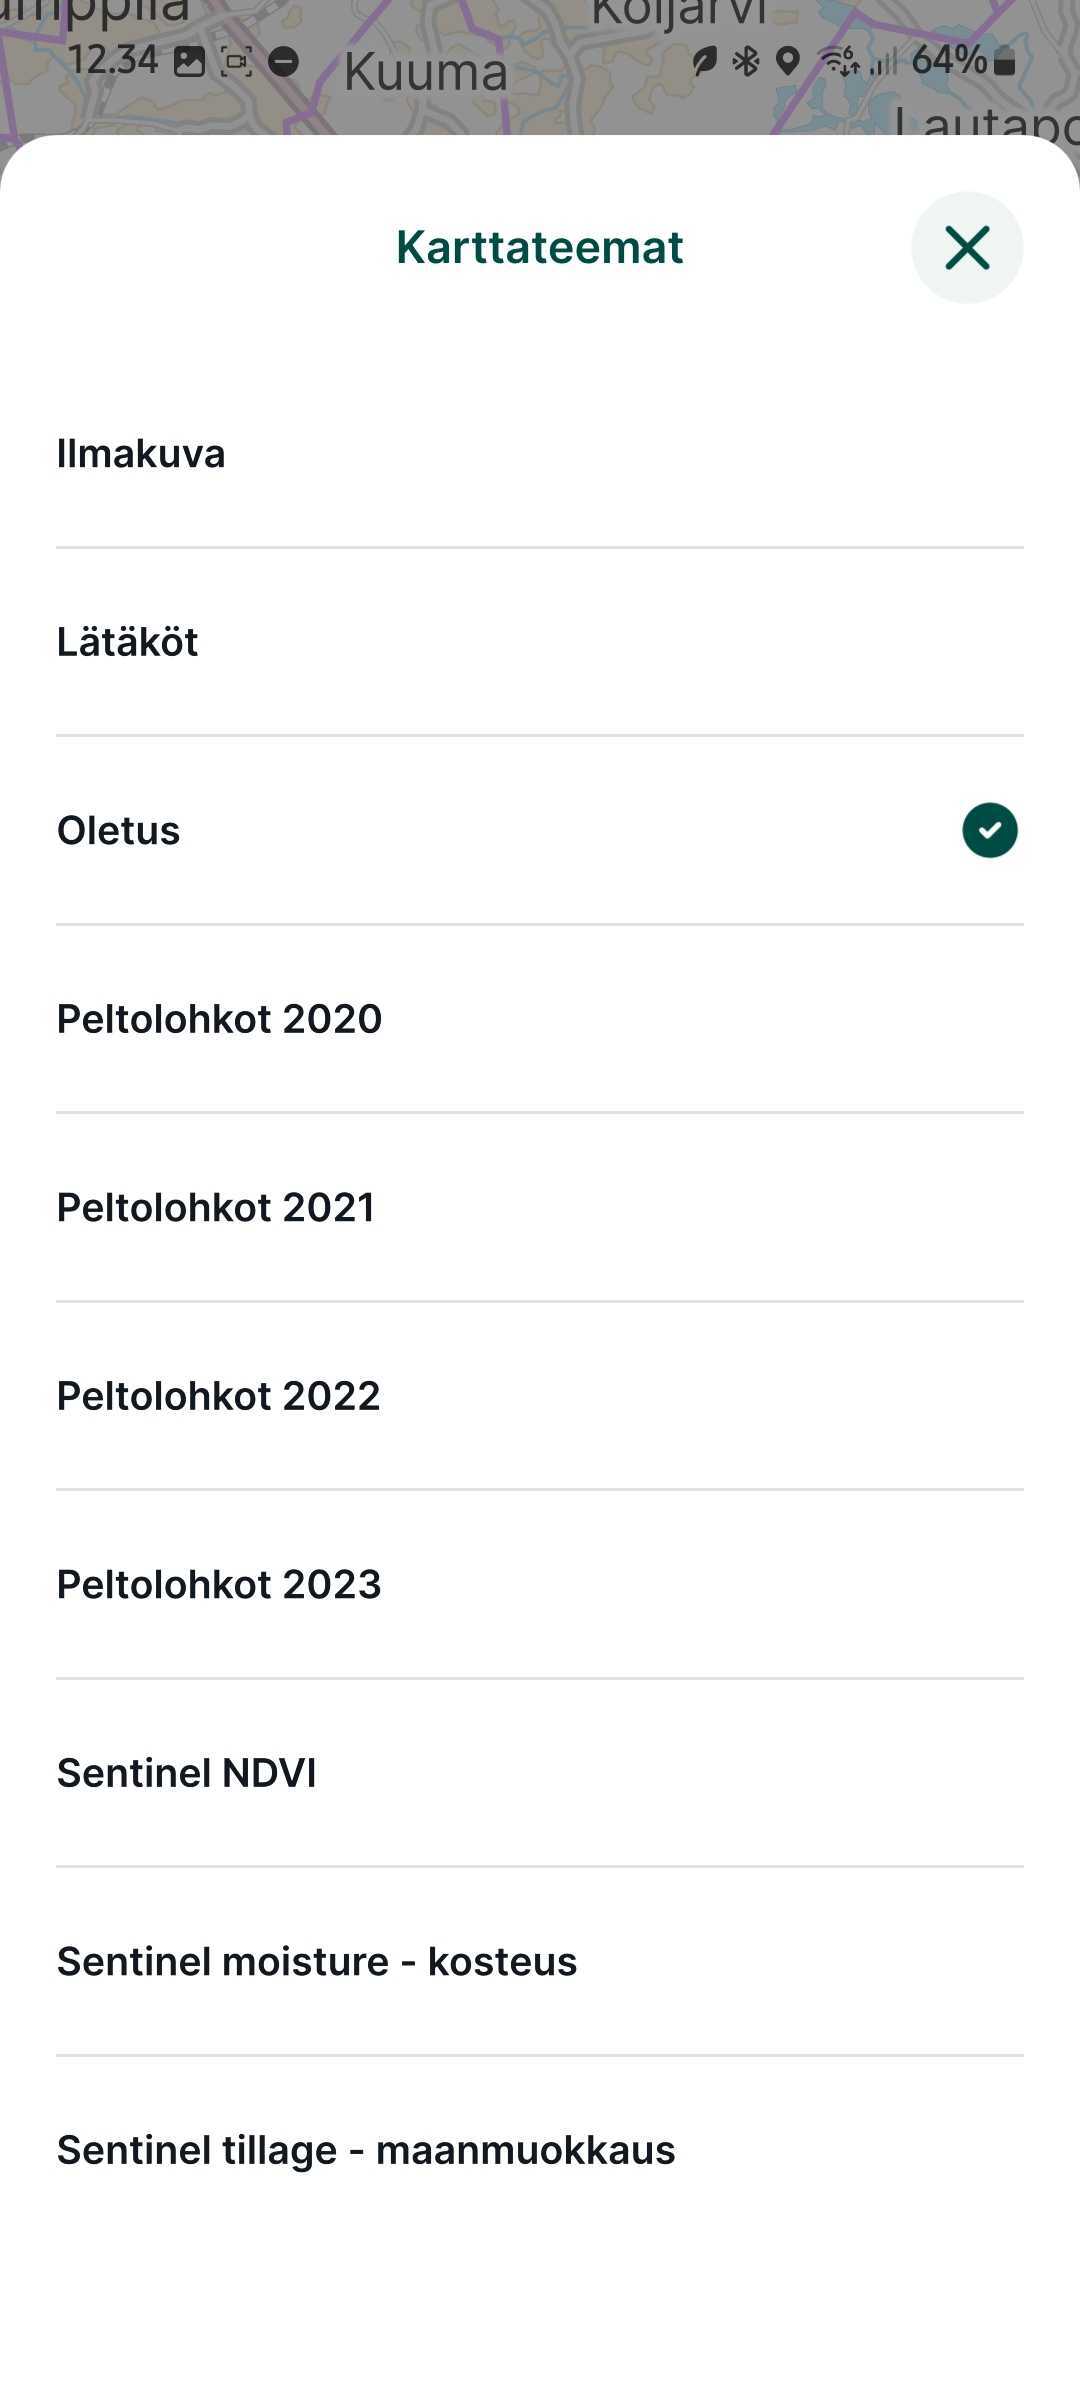Image resolution: width=1080 pixels, height=2400 pixels.
Task: Tap the image notification icon in status bar
Action: (x=189, y=62)
